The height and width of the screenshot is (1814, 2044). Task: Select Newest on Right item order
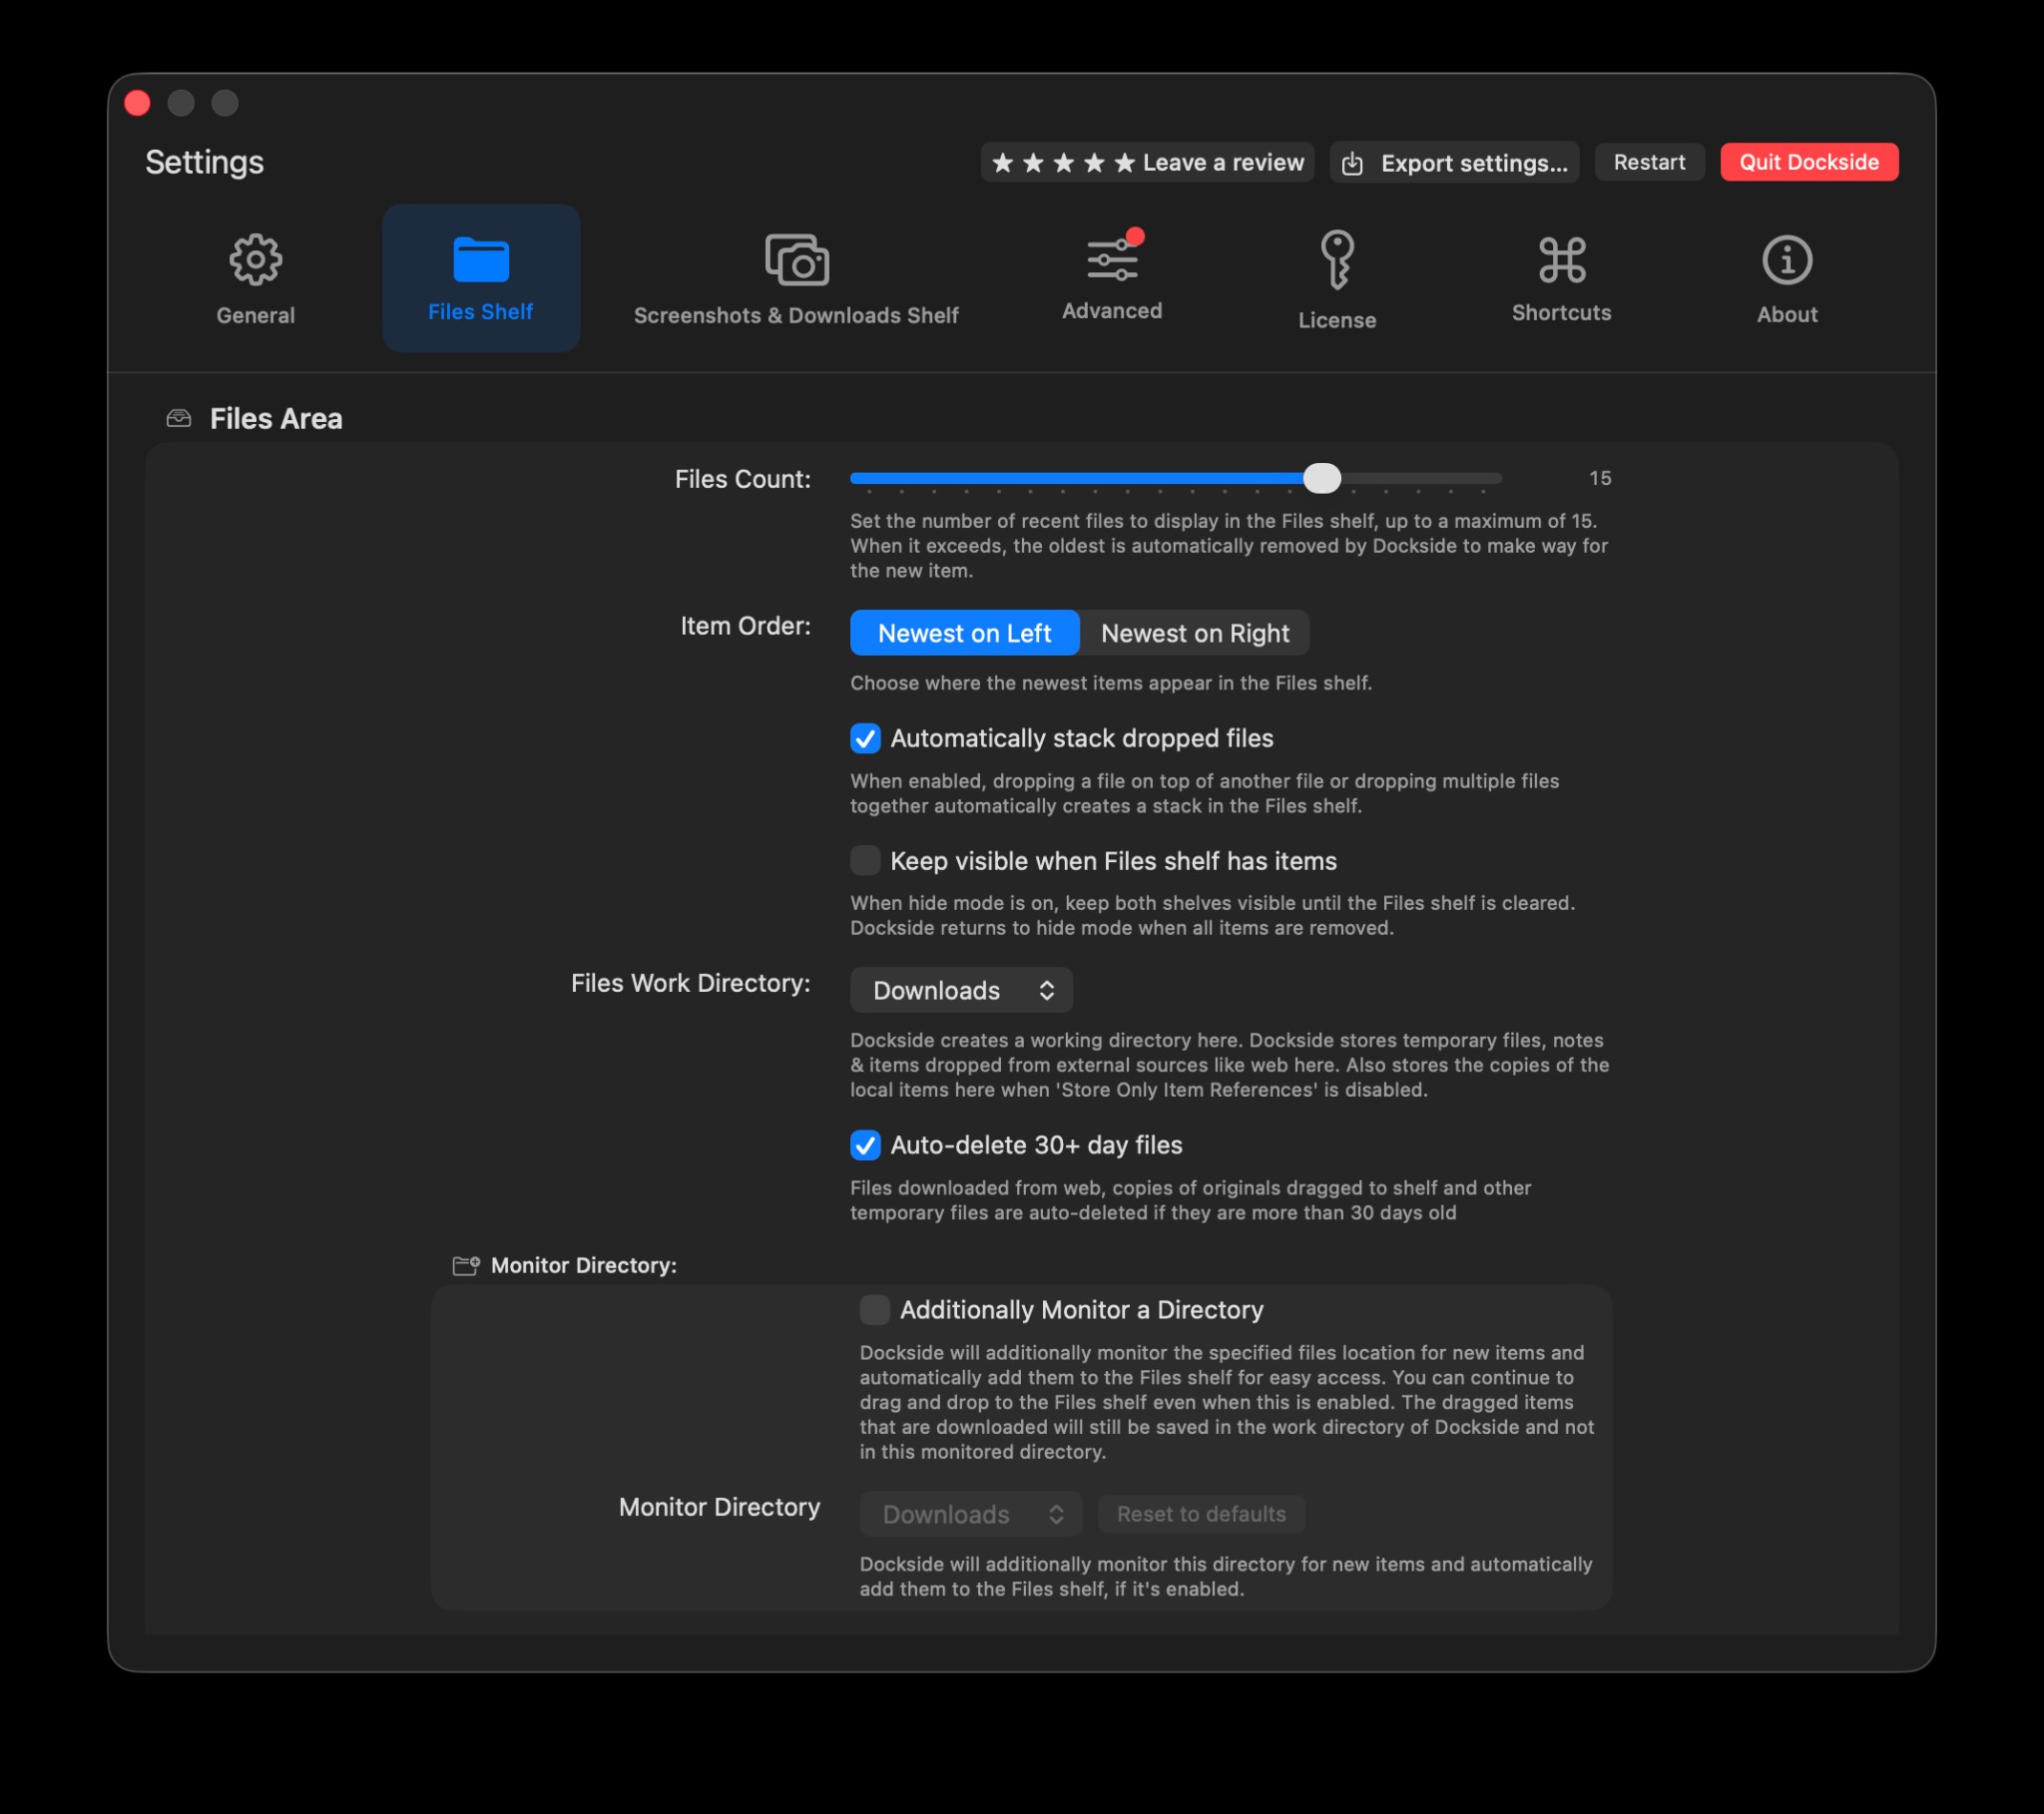coord(1194,632)
